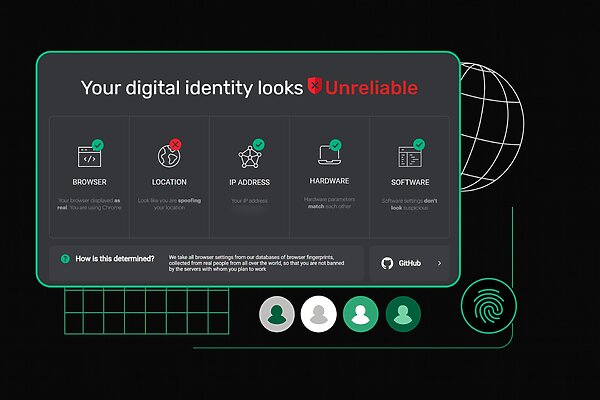Select the SOFTWARE card label

tap(410, 182)
